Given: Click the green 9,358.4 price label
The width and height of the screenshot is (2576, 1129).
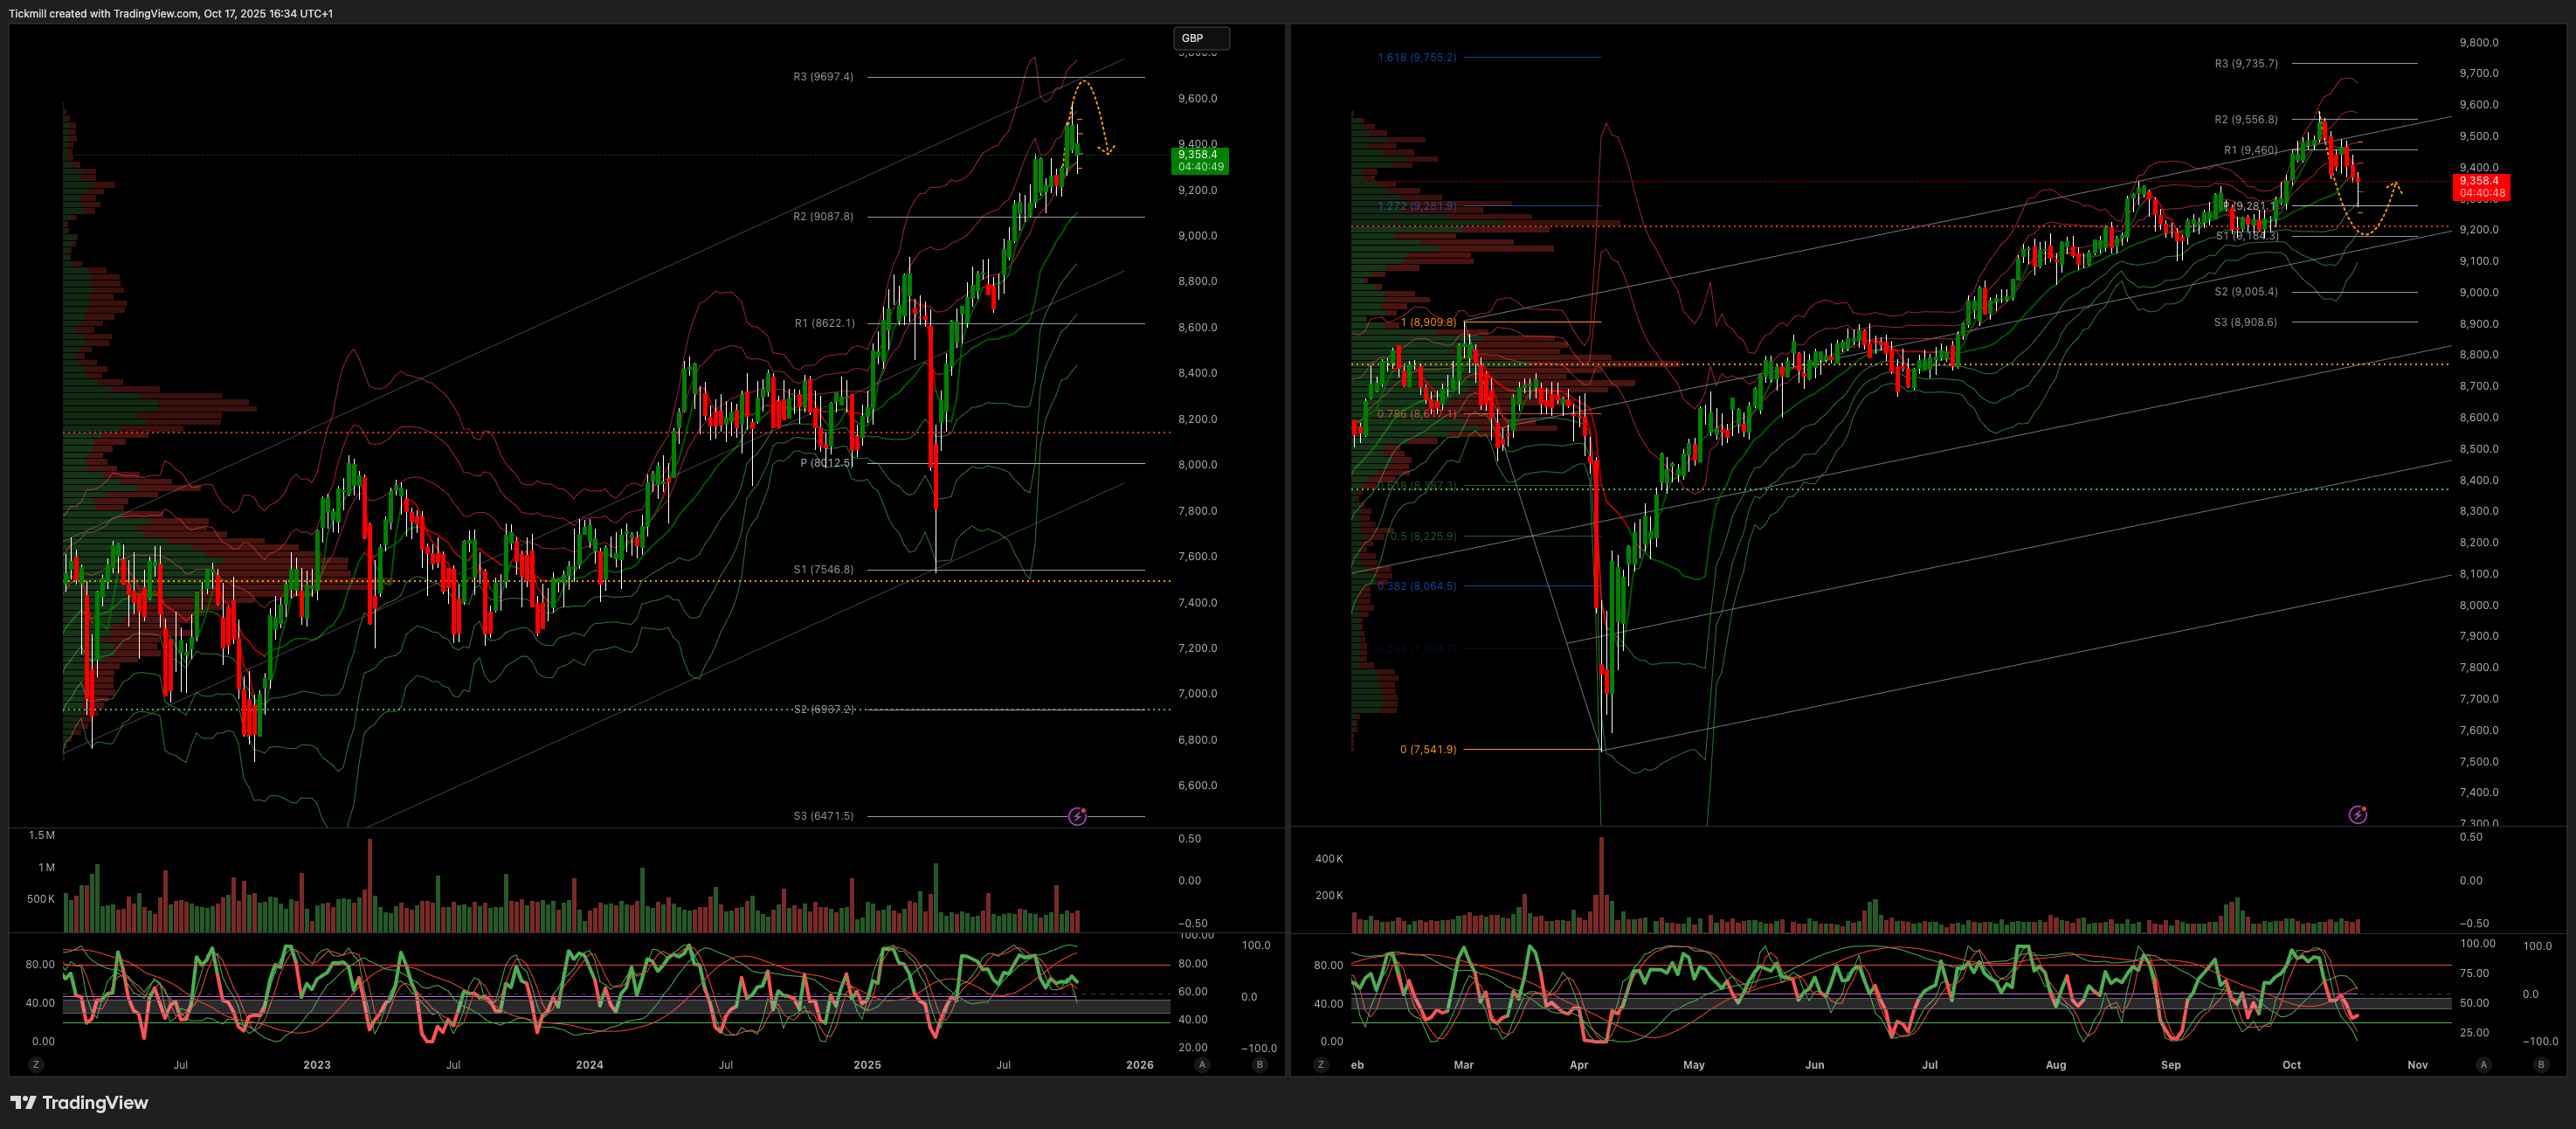Looking at the screenshot, I should pos(1199,160).
